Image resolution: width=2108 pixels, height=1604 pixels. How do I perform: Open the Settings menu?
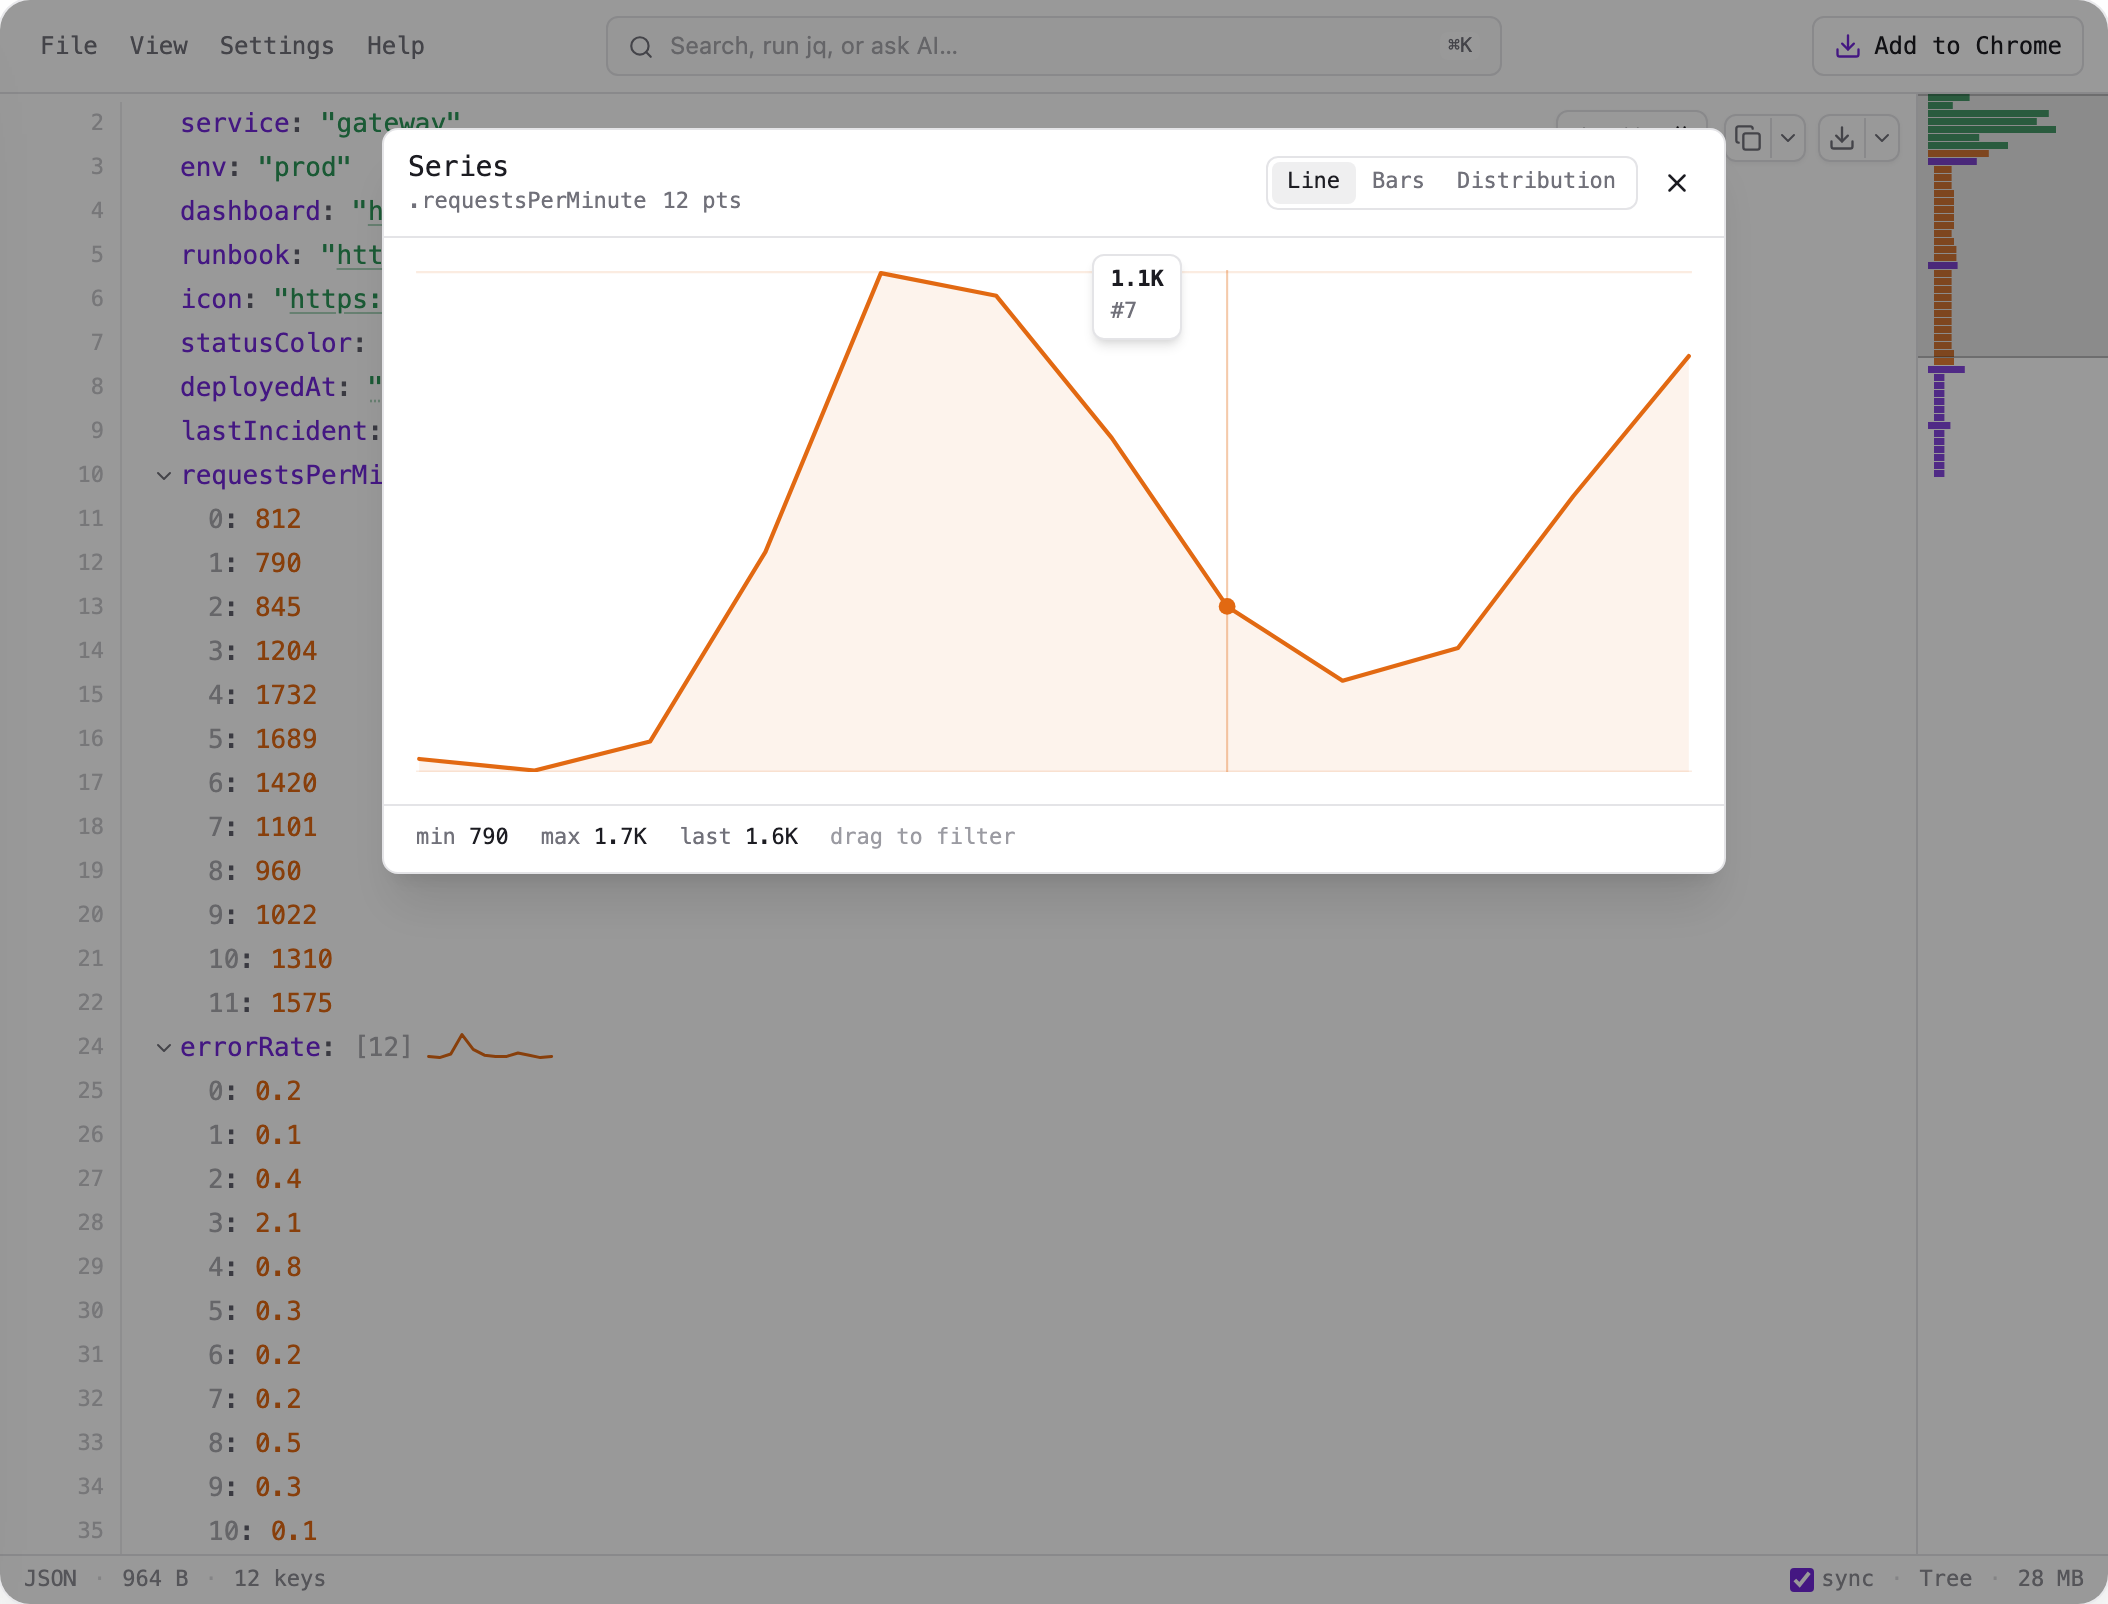tap(277, 46)
